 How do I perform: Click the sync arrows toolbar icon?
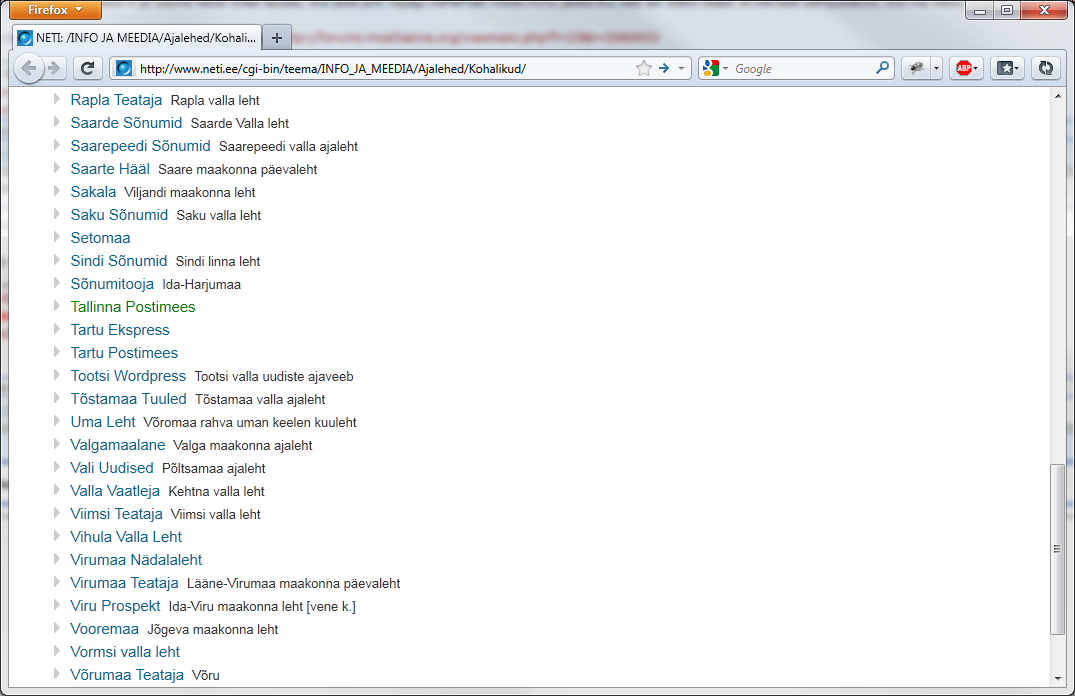1046,68
